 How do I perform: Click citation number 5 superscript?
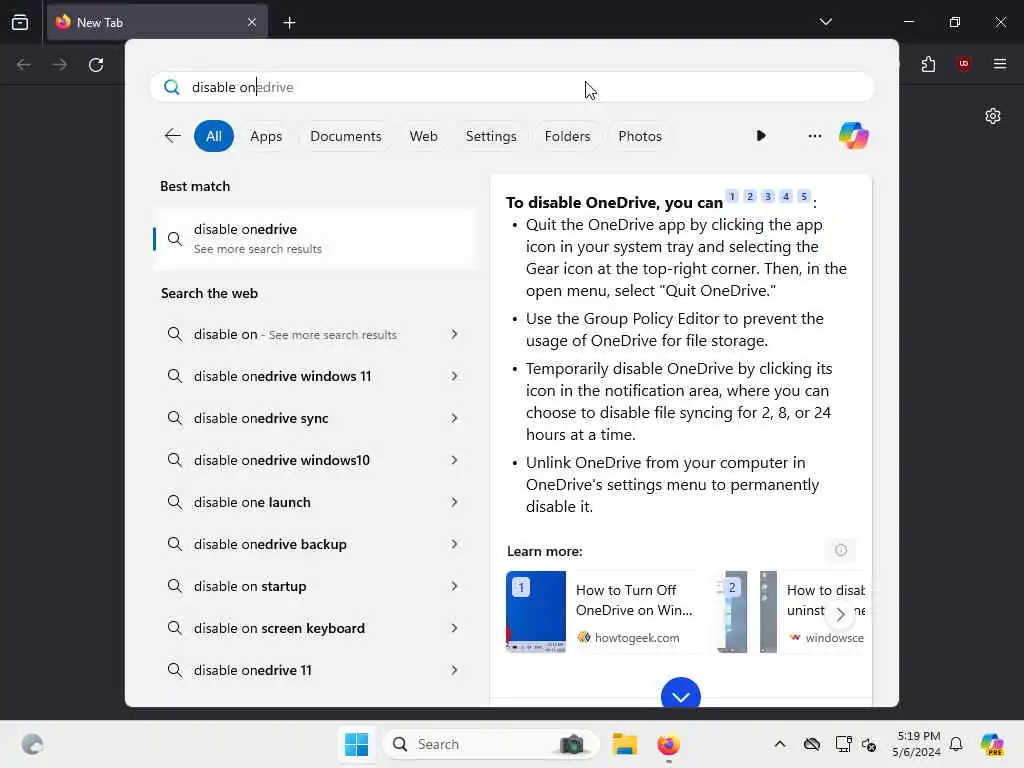804,196
